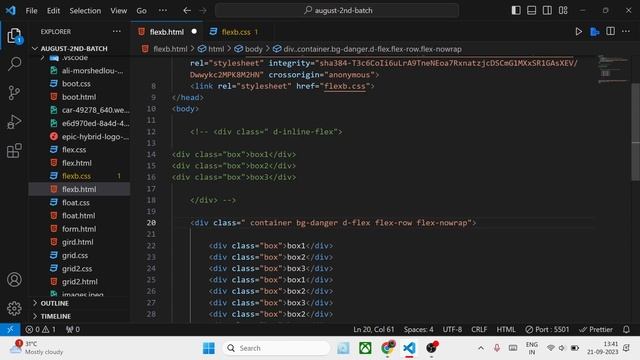Open errors and warnings in status bar
Viewport: 640px width, 360px height.
(x=40, y=329)
